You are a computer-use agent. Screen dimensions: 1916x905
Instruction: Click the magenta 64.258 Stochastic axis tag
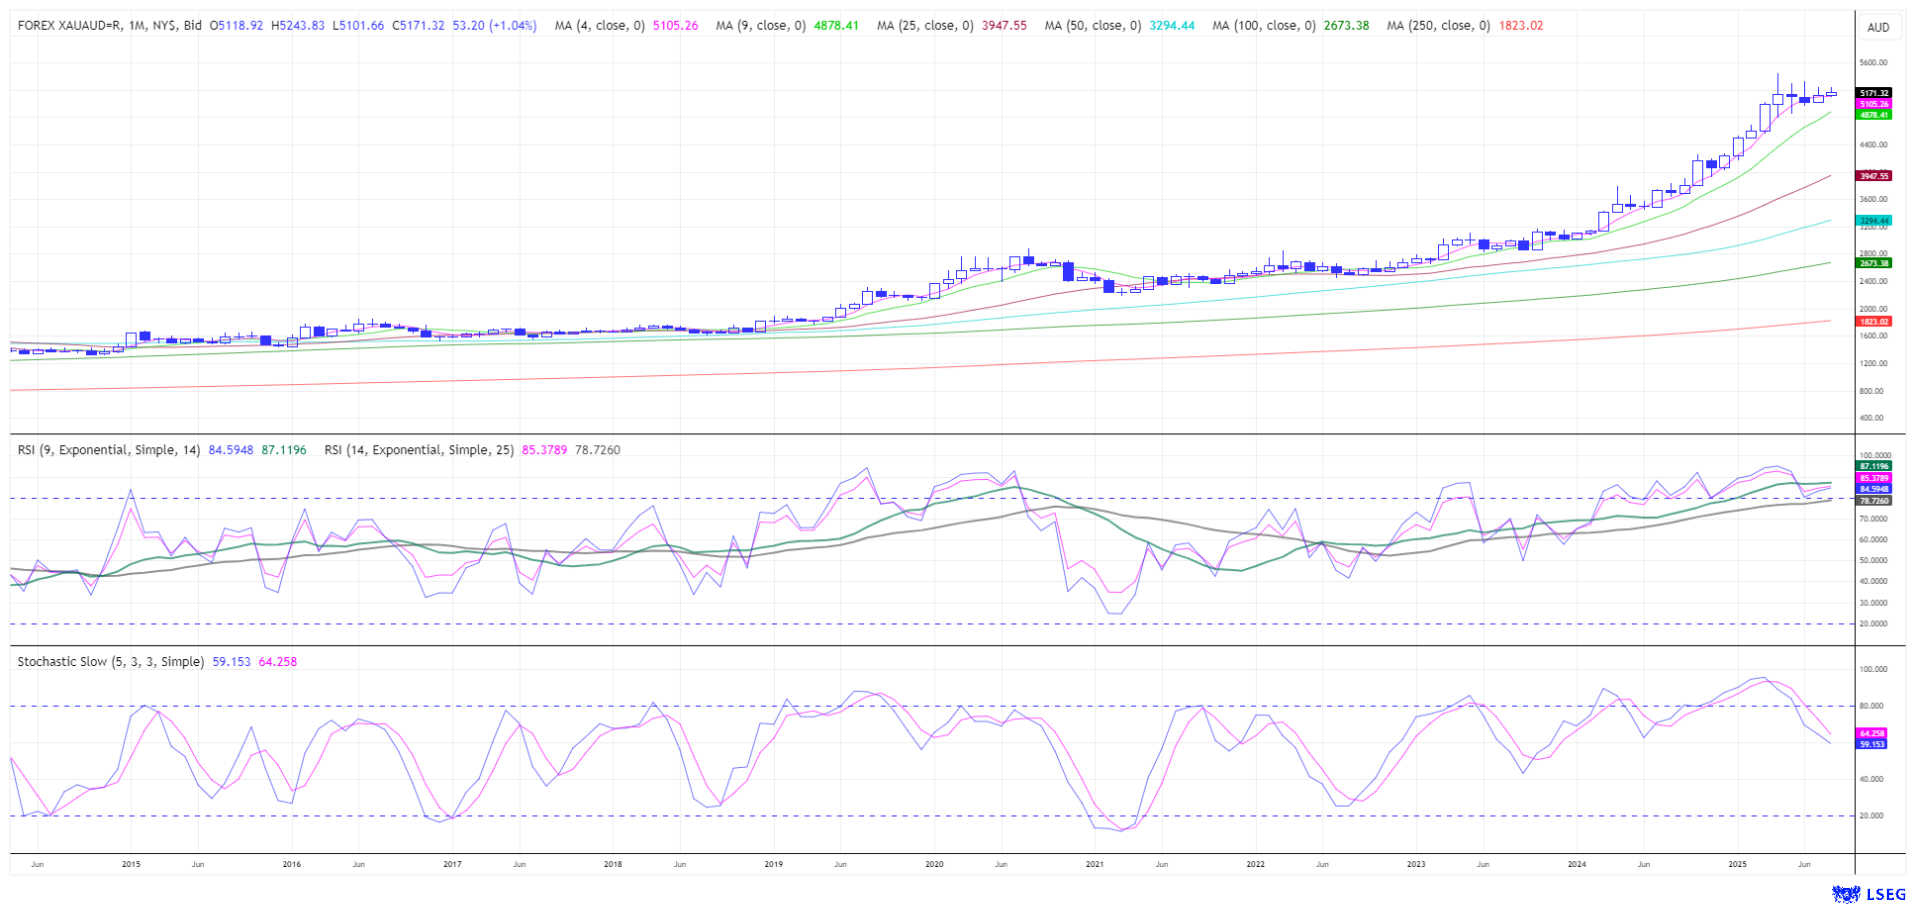[1871, 733]
